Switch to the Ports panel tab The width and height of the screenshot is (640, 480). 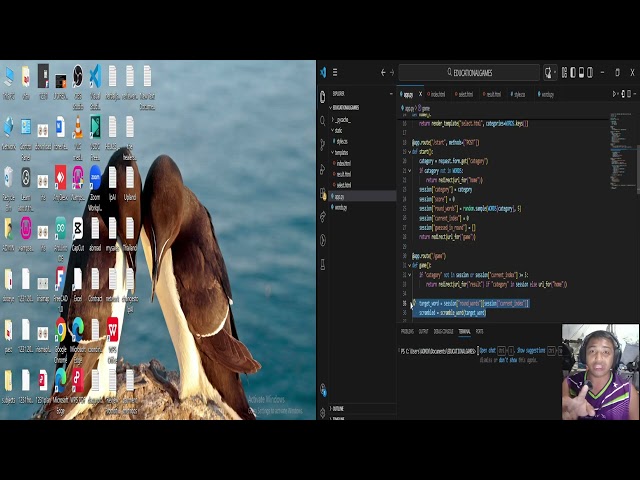coord(480,331)
